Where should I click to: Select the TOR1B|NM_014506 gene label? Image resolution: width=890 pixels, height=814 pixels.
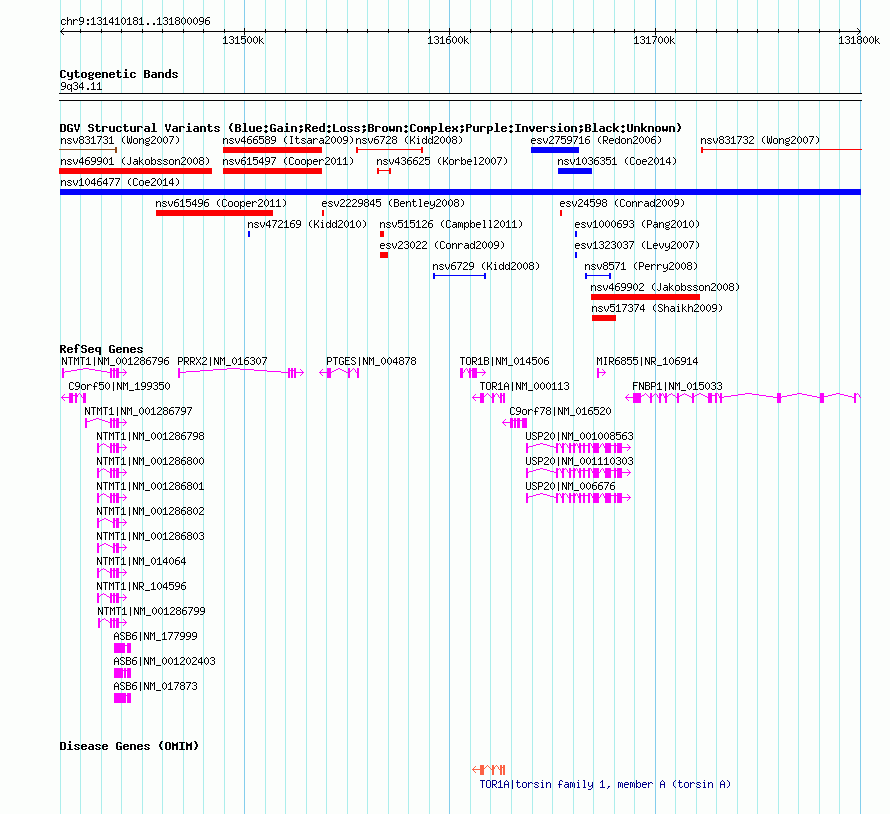[505, 361]
